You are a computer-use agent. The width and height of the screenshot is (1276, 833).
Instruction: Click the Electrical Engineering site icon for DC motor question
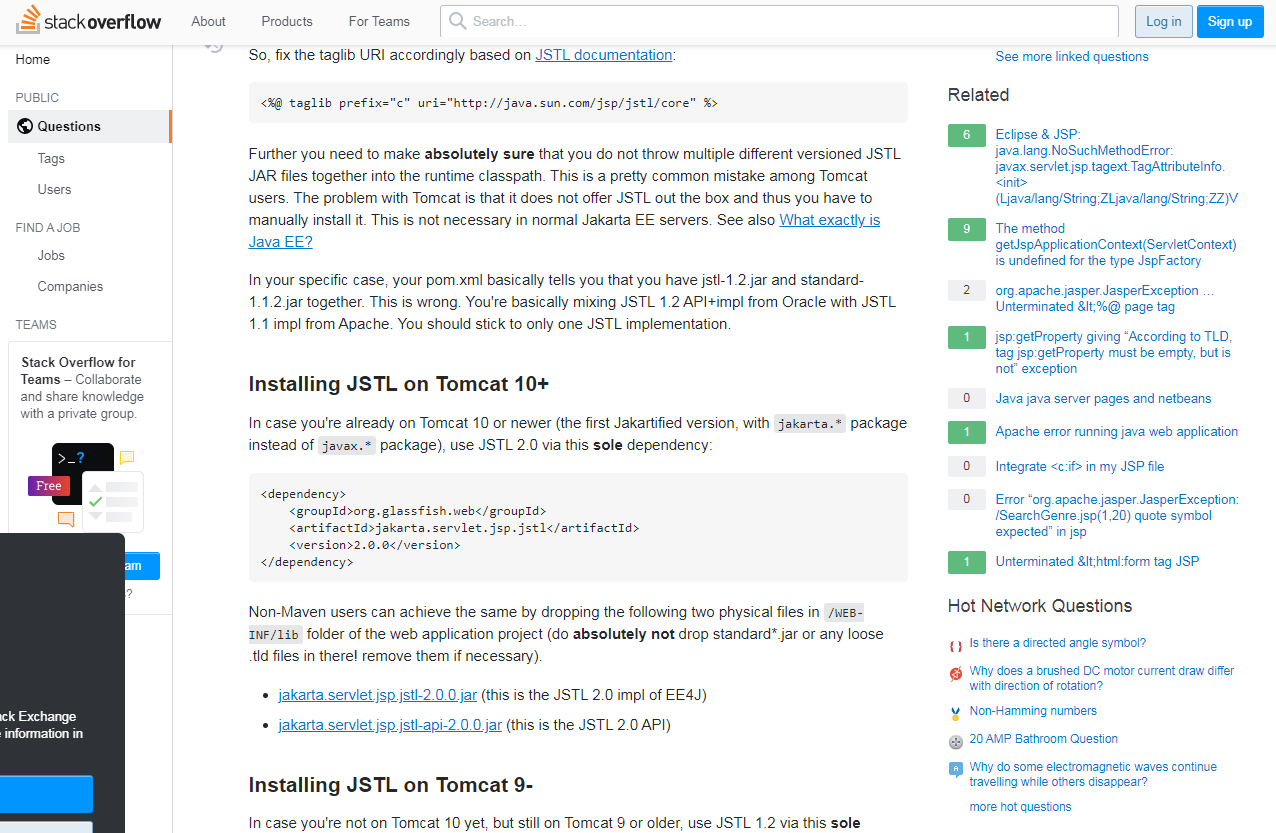(x=956, y=675)
